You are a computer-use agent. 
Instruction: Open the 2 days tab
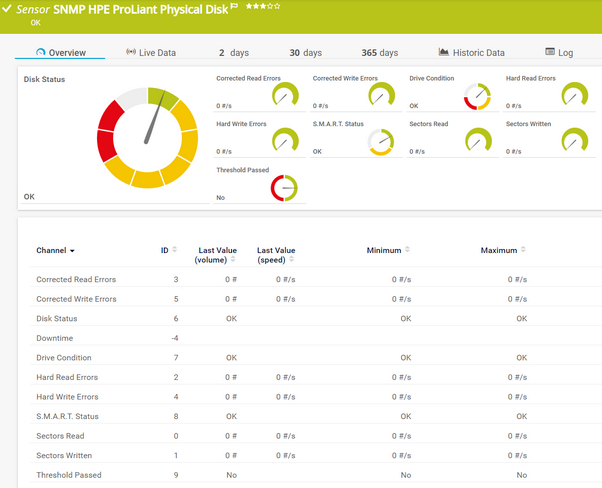pyautogui.click(x=235, y=52)
